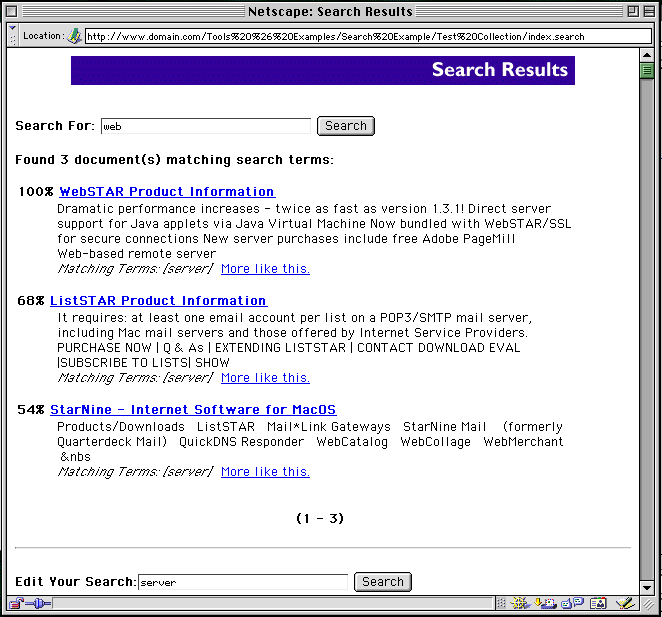
Task: Collapse the location toolbar with triangle
Action: [12, 28]
